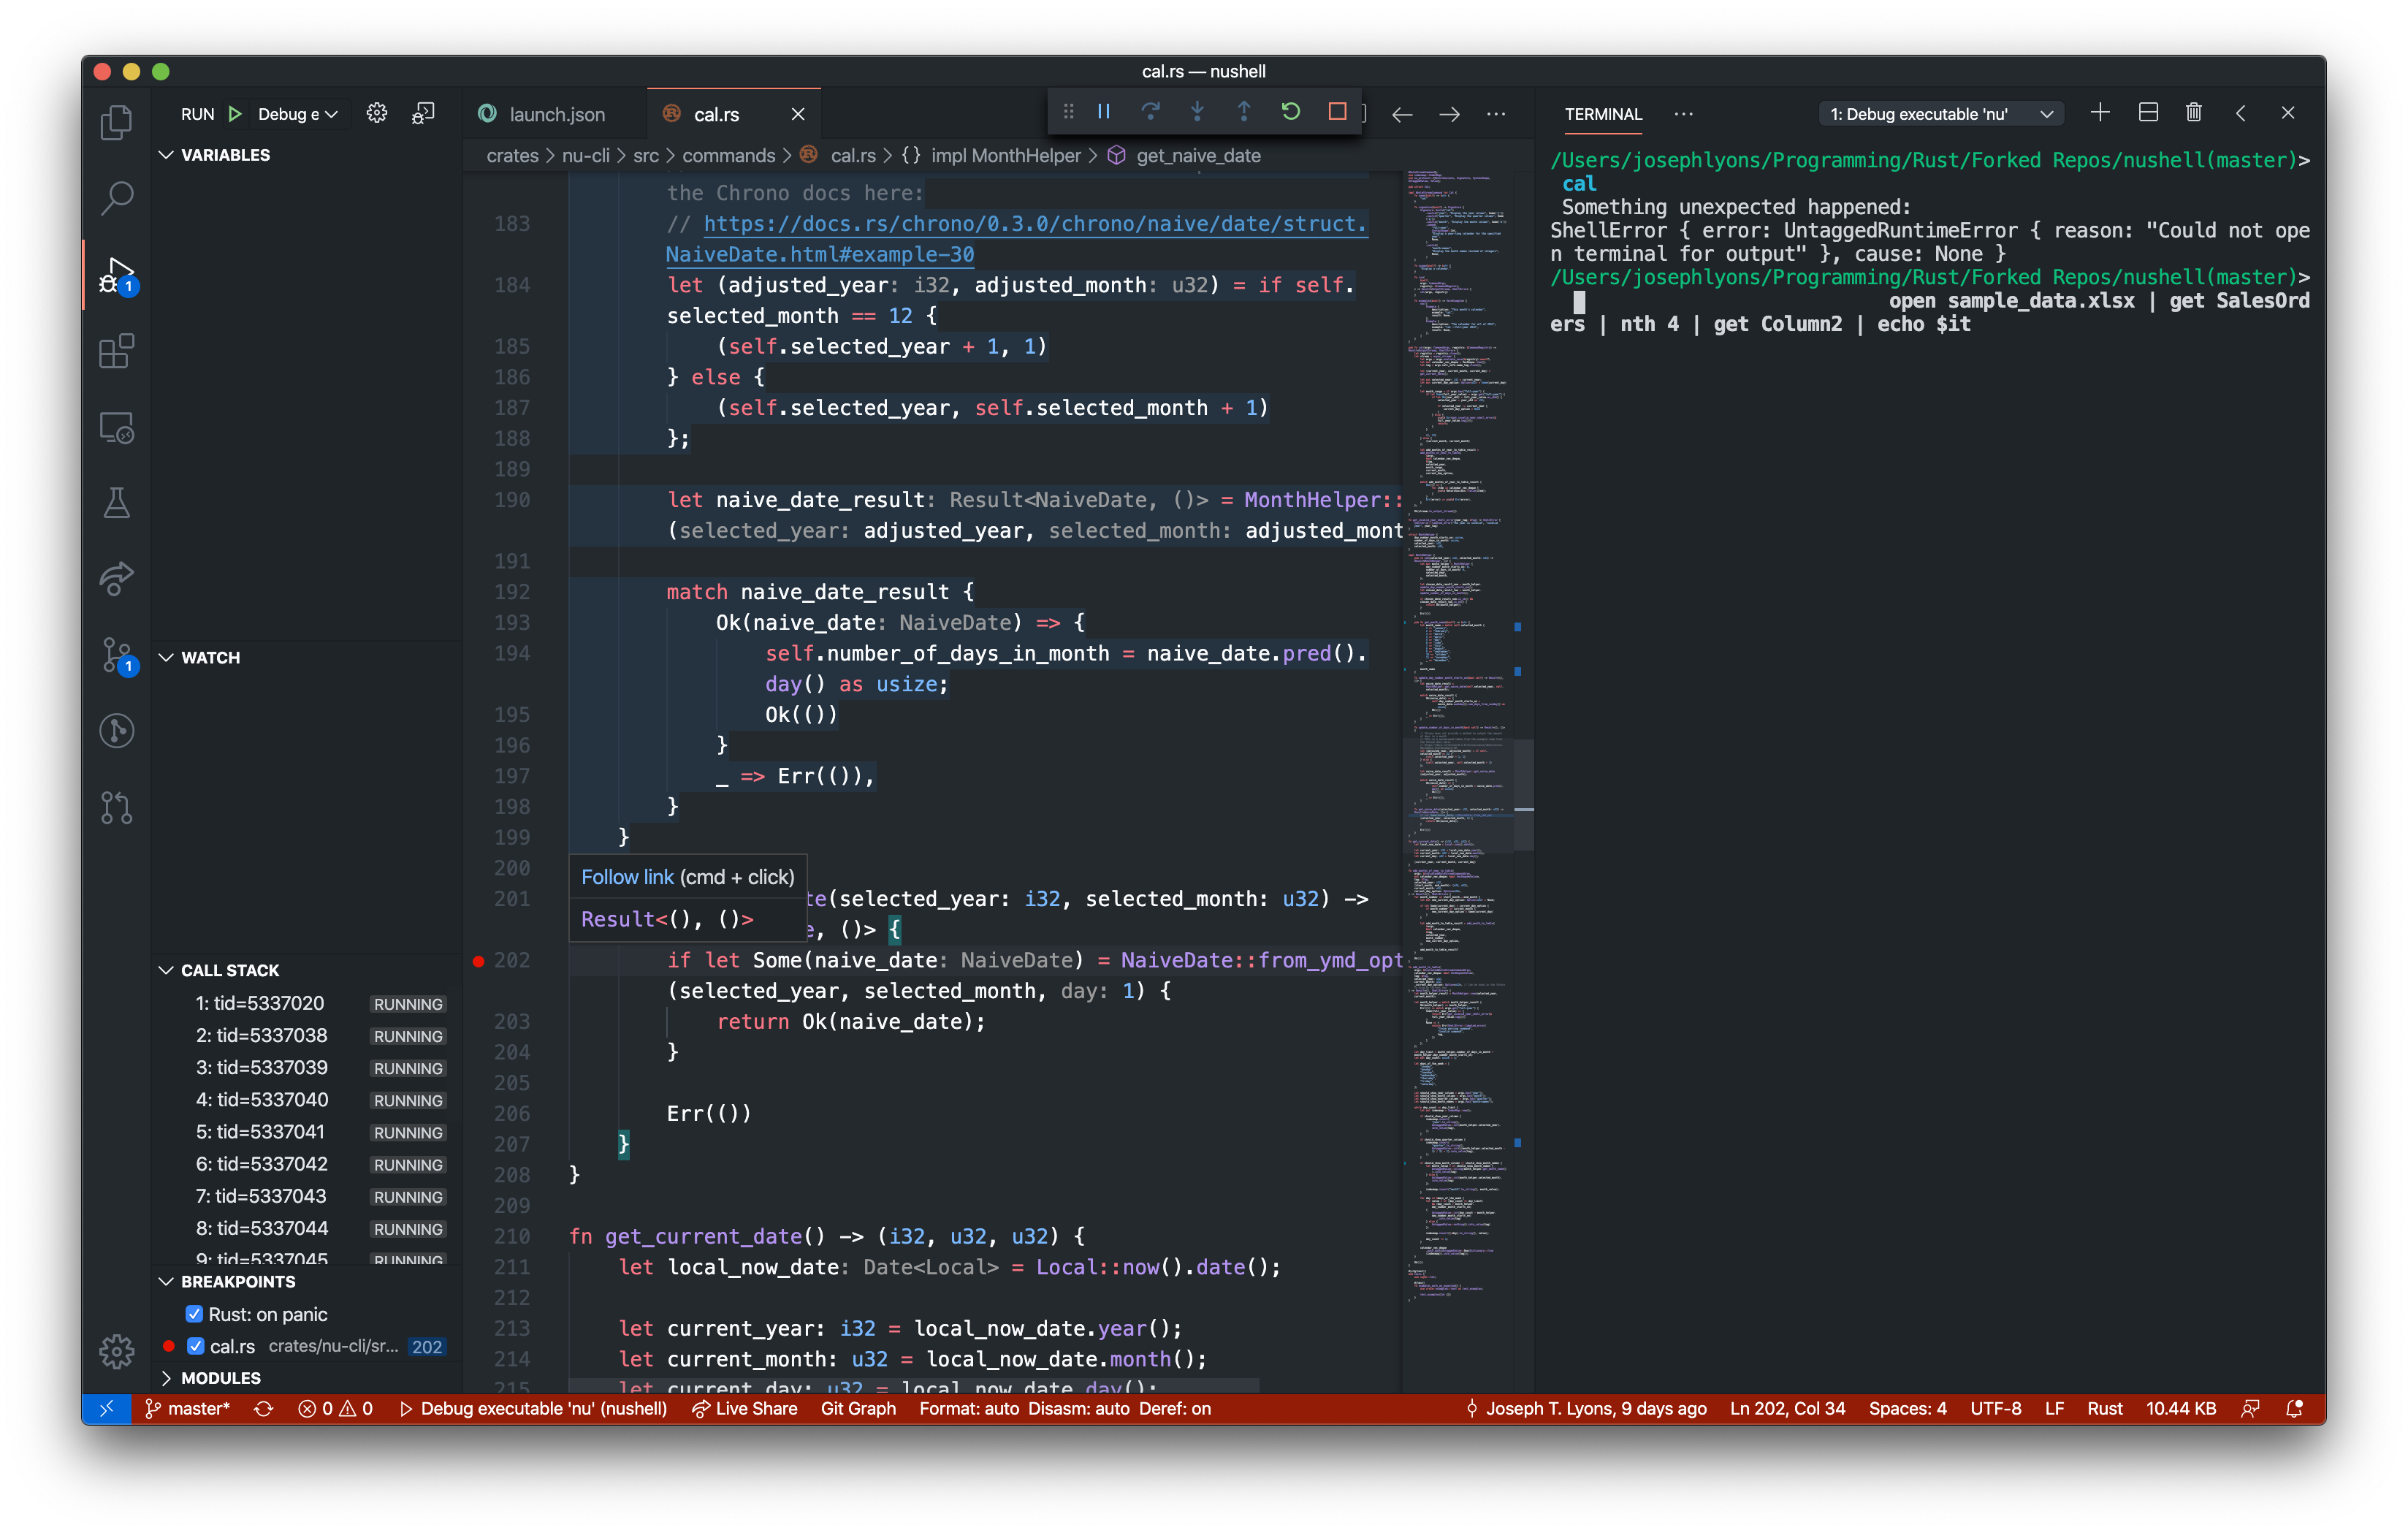The width and height of the screenshot is (2408, 1533).
Task: Pause the running debug session
Action: (1104, 111)
